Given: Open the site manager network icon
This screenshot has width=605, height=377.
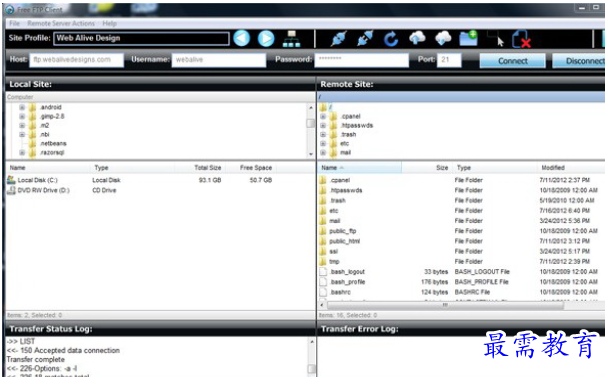Looking at the screenshot, I should pyautogui.click(x=291, y=39).
